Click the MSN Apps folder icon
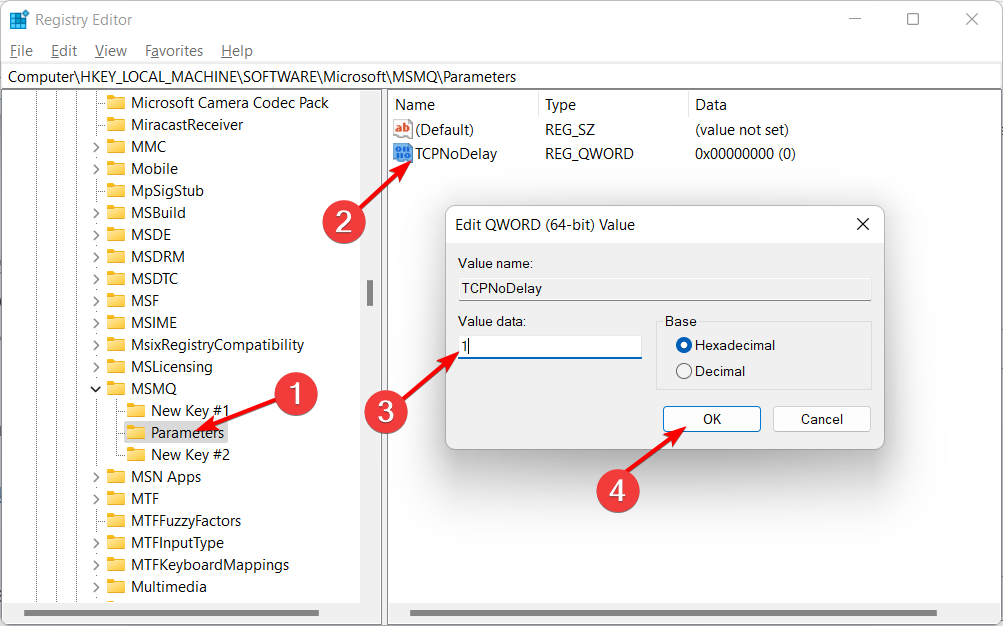1003x626 pixels. point(116,476)
